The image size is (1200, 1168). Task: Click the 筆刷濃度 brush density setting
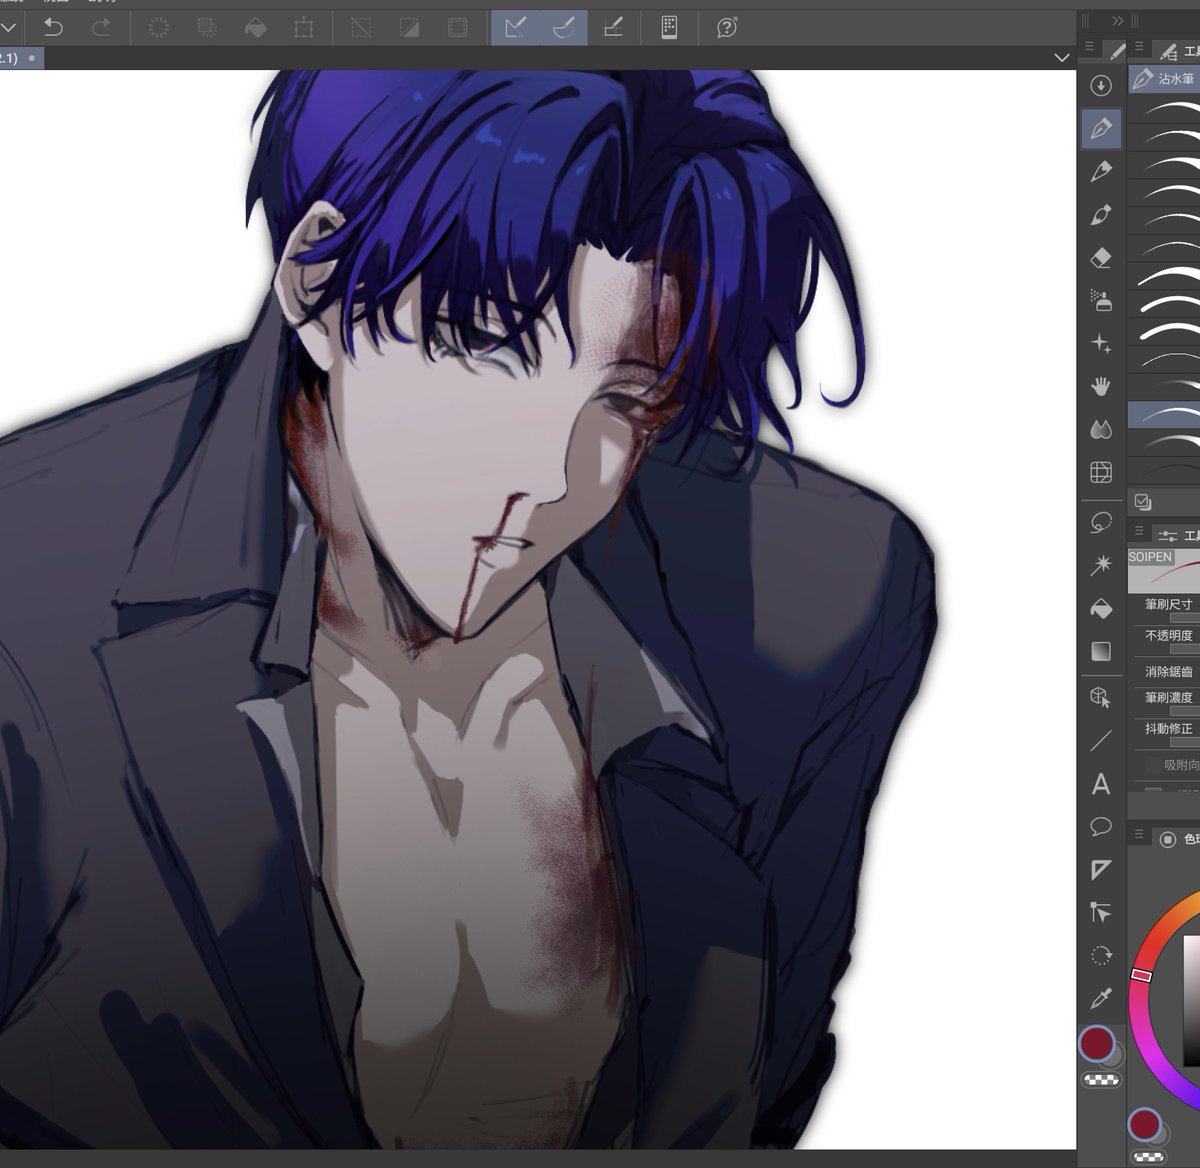tap(1168, 697)
